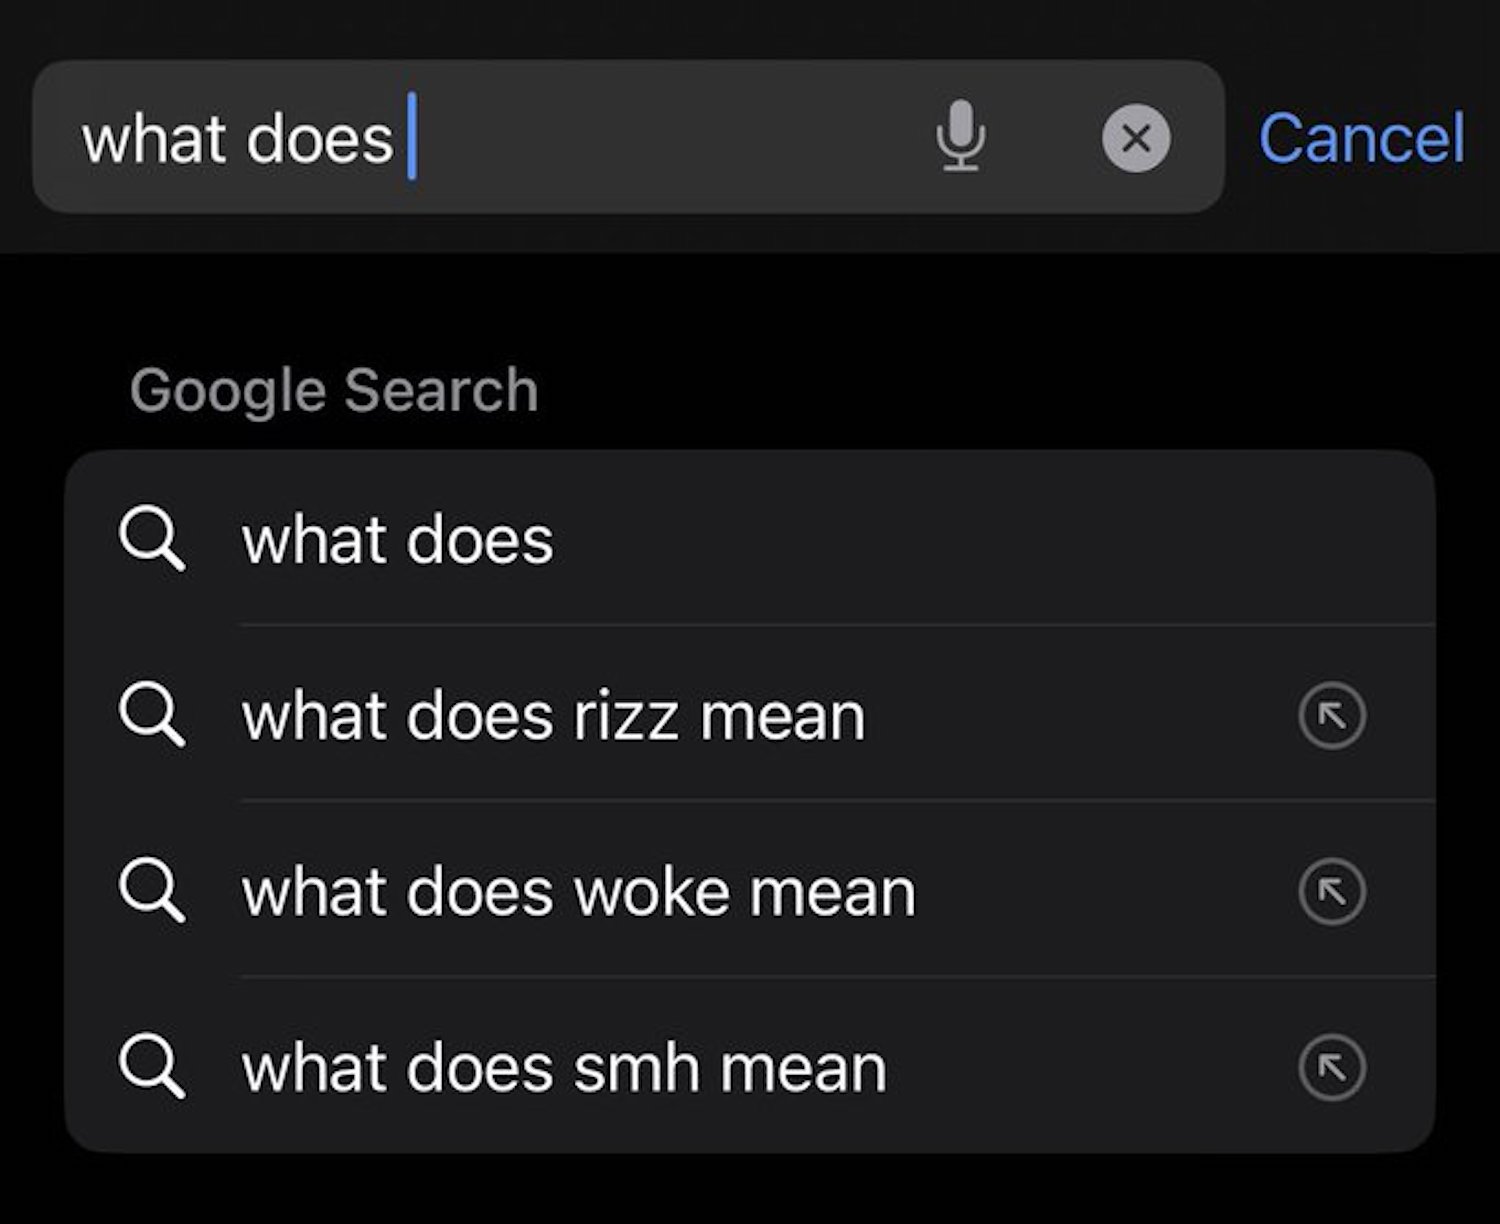Insert woke suggestion using its arrow icon

coord(1332,891)
